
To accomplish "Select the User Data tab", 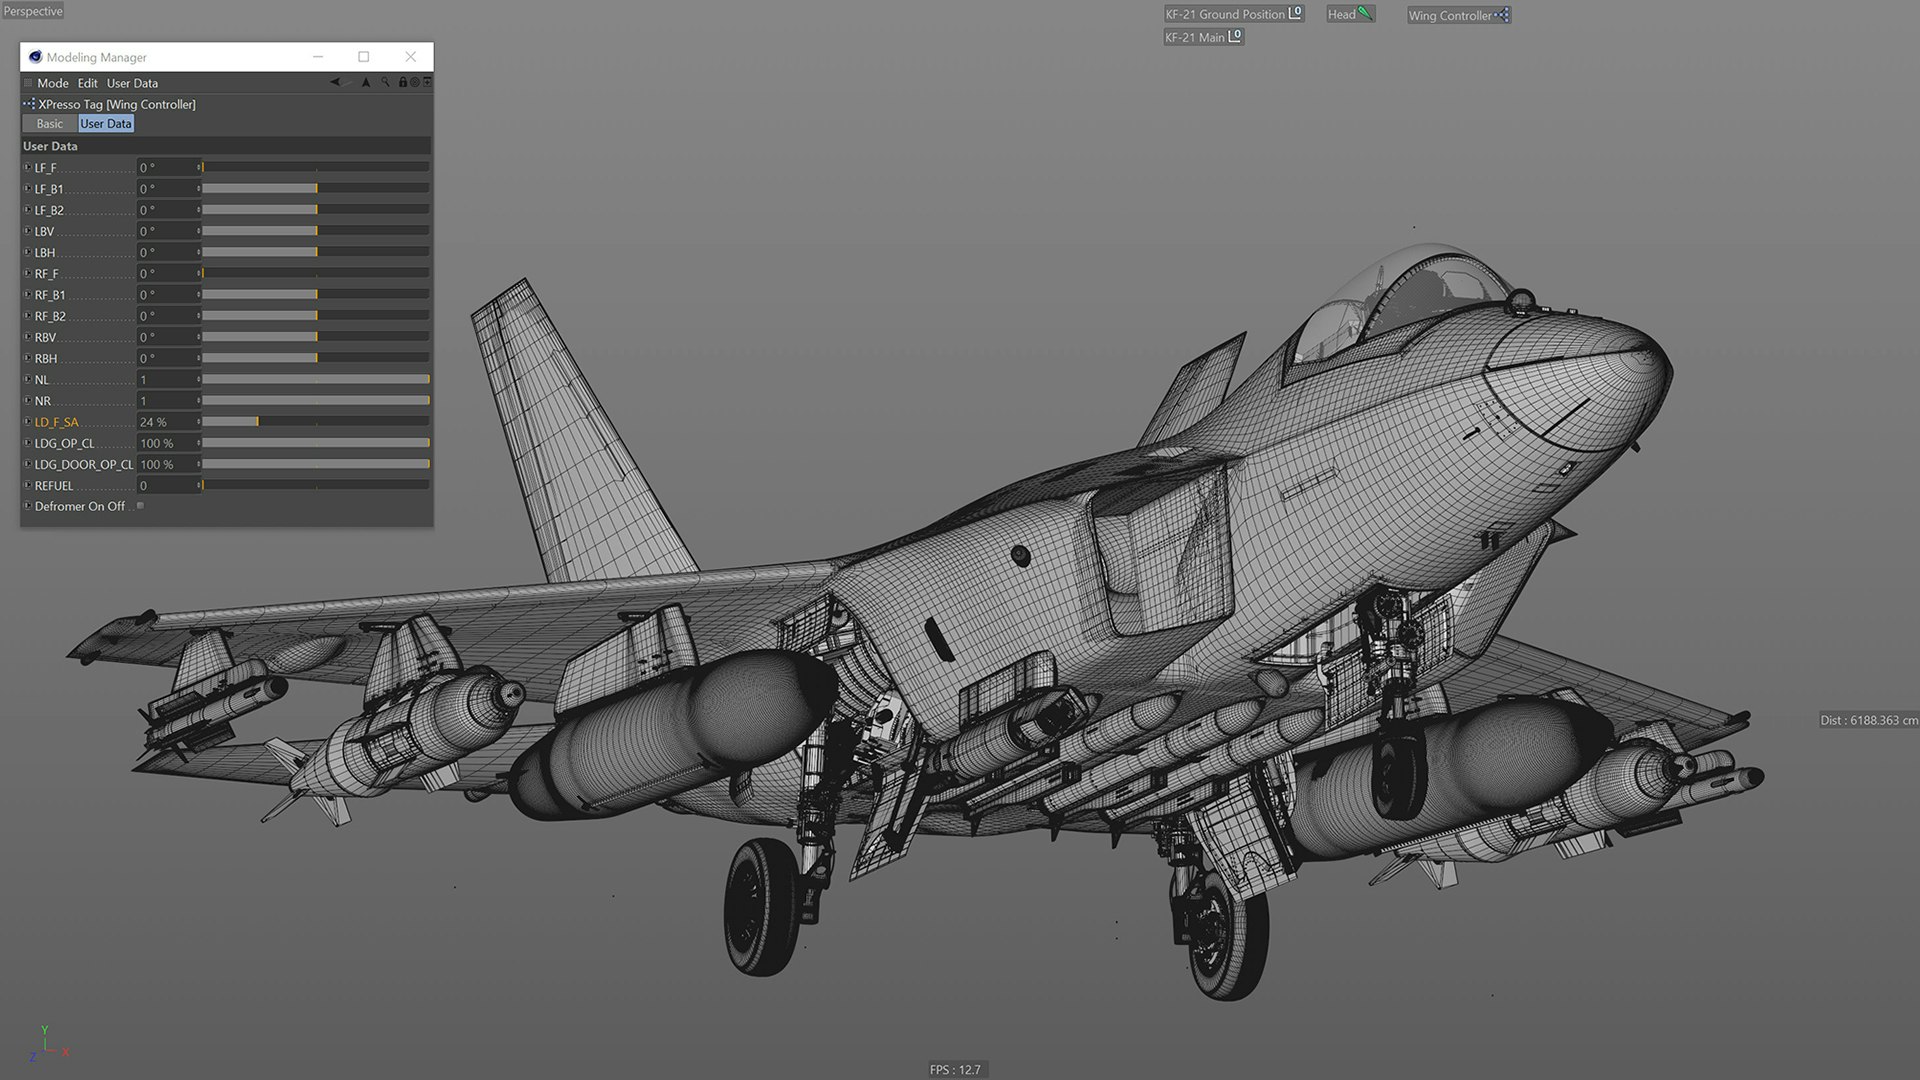I will (x=106, y=124).
